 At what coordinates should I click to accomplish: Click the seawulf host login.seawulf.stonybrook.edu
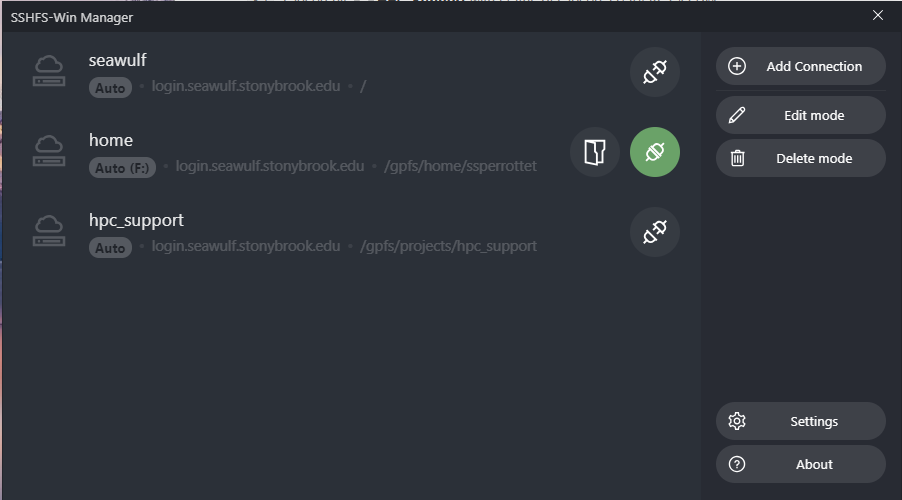click(246, 86)
